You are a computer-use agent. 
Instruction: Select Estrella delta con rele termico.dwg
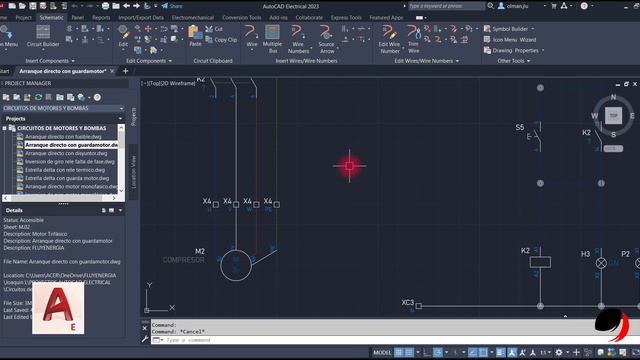tap(65, 170)
